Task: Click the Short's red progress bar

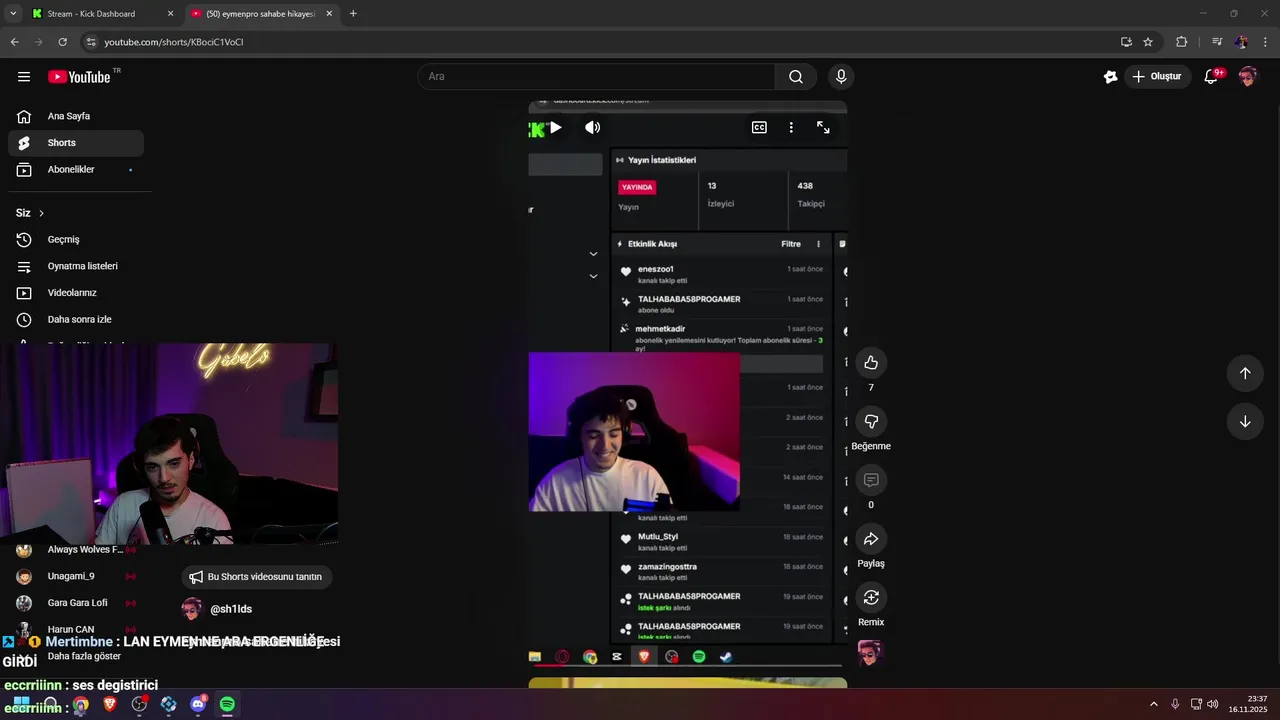Action: click(x=688, y=665)
